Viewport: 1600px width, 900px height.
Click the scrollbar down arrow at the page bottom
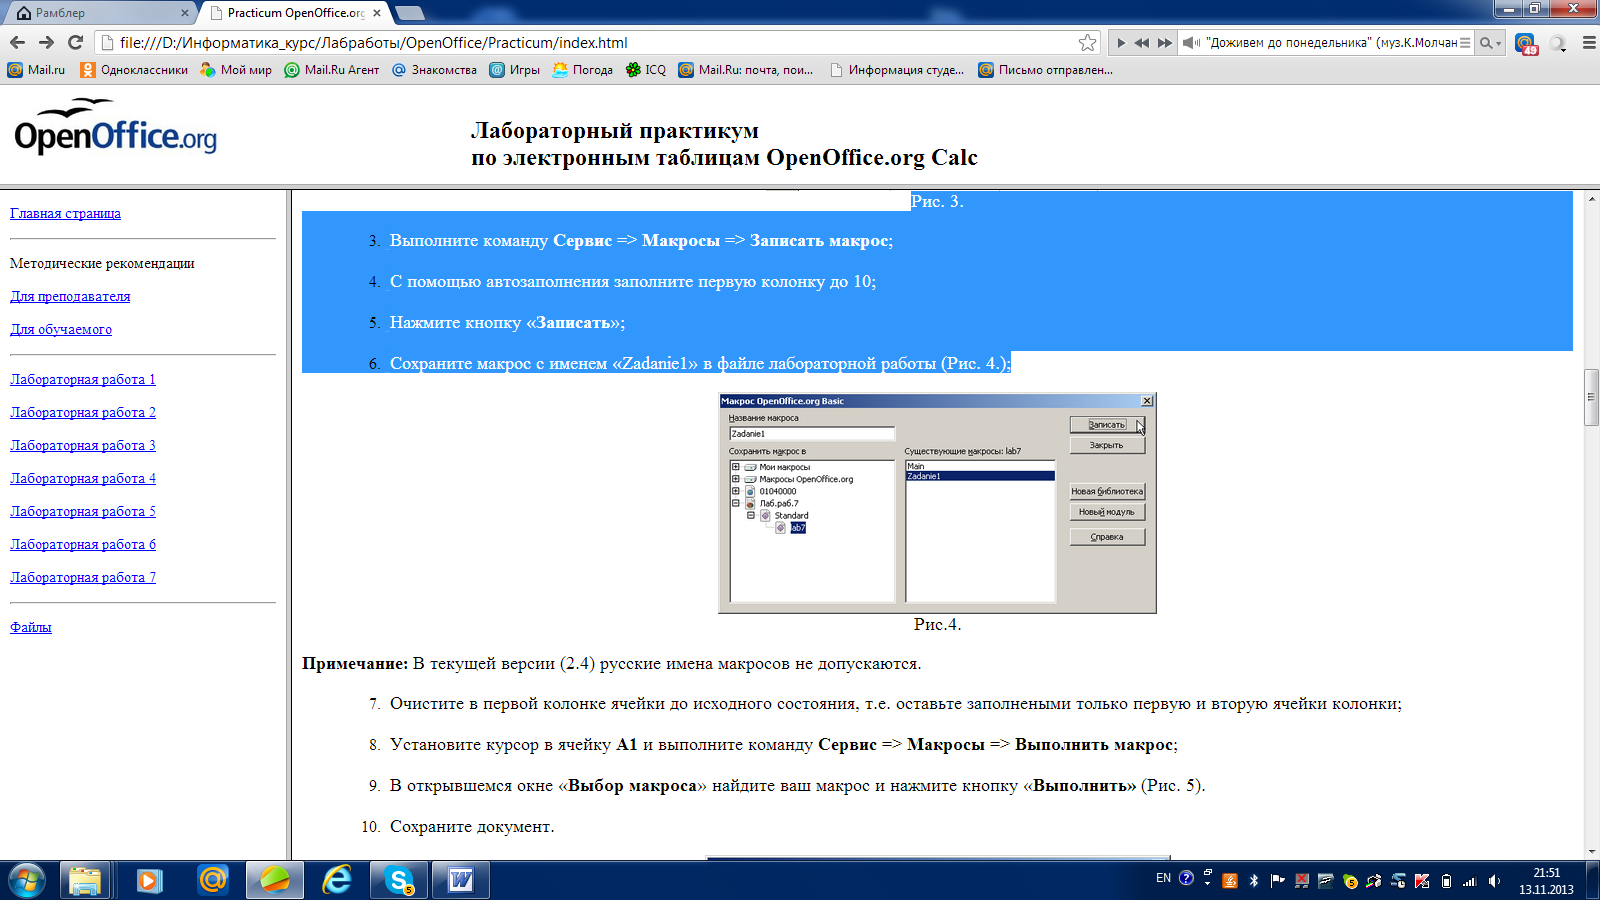(1591, 852)
